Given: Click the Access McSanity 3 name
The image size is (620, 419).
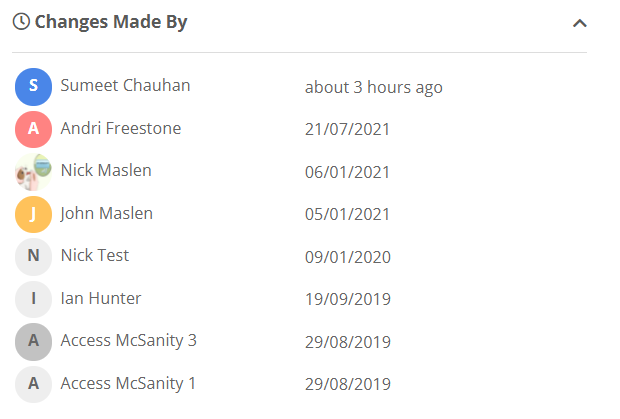Looking at the screenshot, I should 129,340.
